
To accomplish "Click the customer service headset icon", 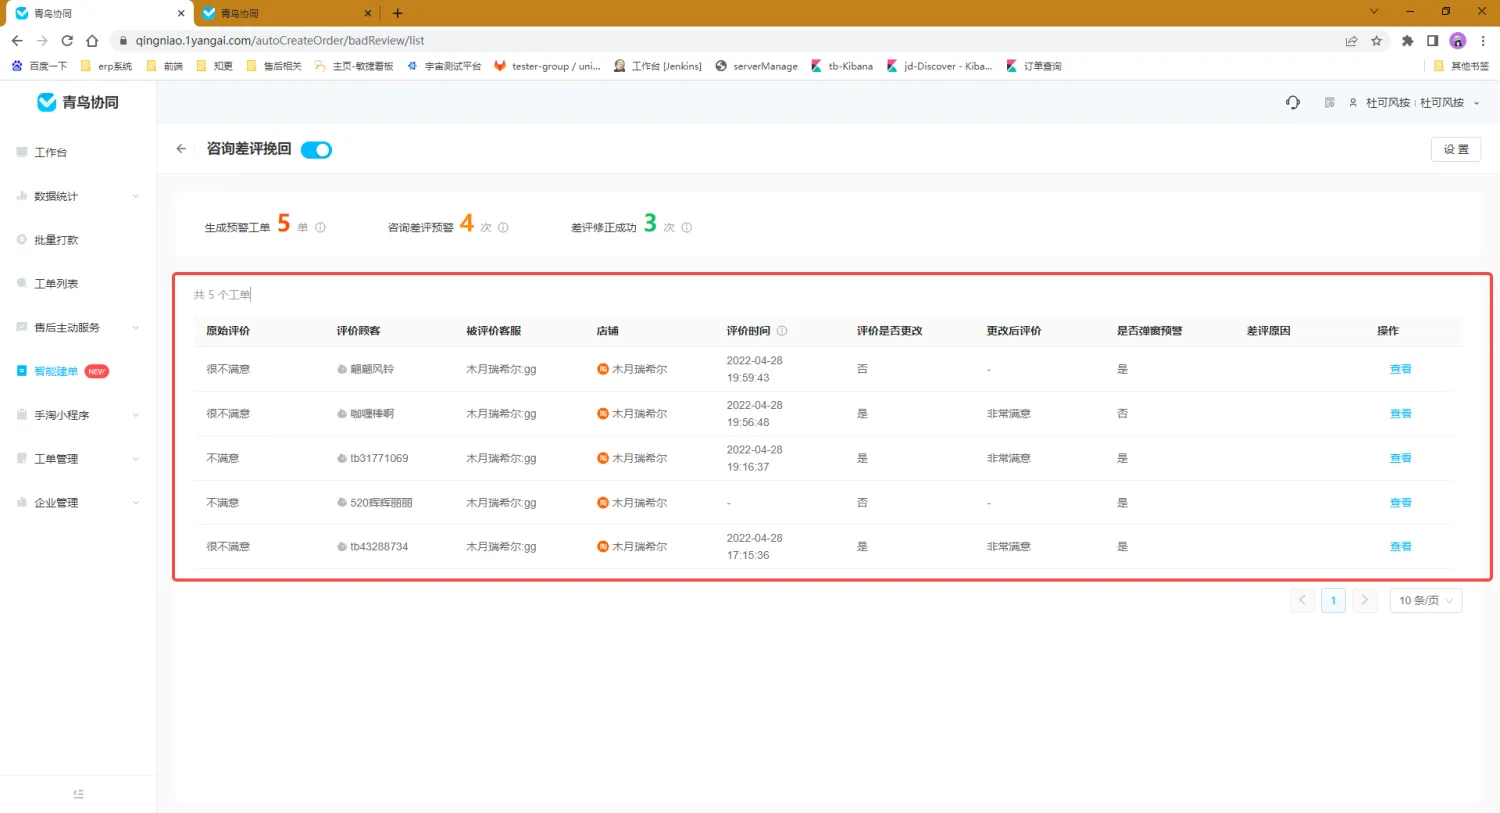I will pos(1293,102).
